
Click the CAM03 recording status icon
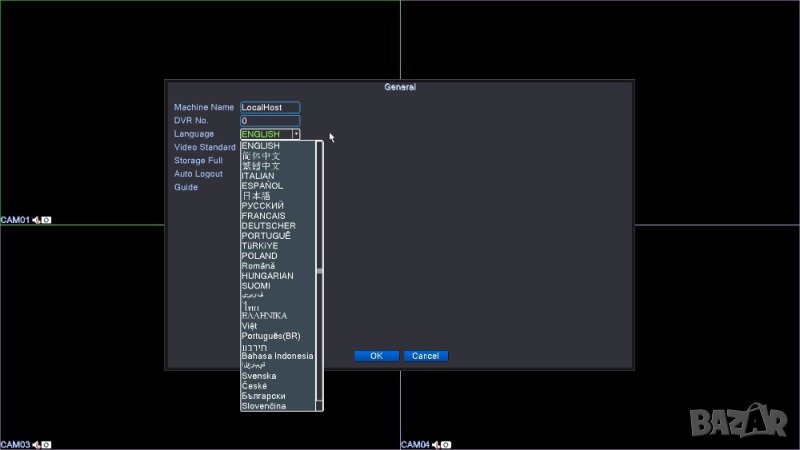(46, 444)
